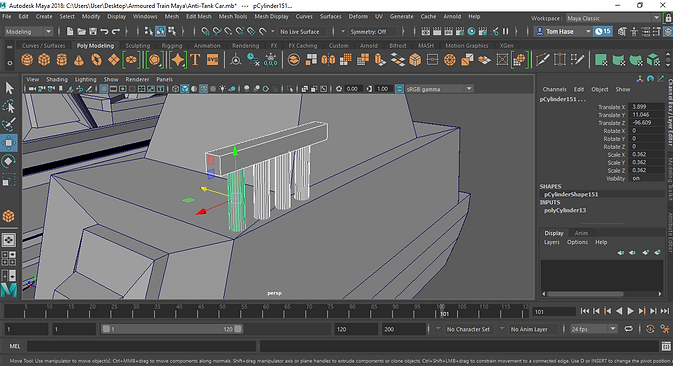Click the SVG import shelf icon
Screen dimensions: 673x366
(212, 60)
